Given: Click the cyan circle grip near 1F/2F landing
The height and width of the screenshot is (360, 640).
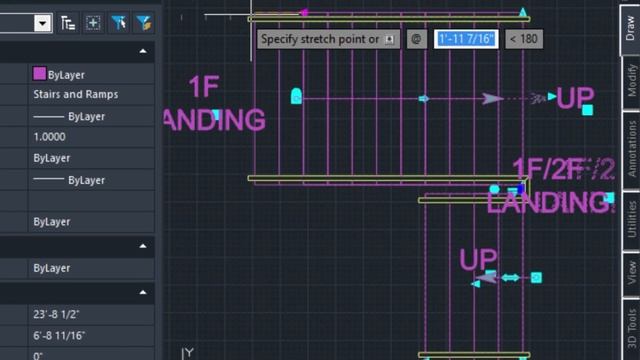Looking at the screenshot, I should click(x=494, y=189).
